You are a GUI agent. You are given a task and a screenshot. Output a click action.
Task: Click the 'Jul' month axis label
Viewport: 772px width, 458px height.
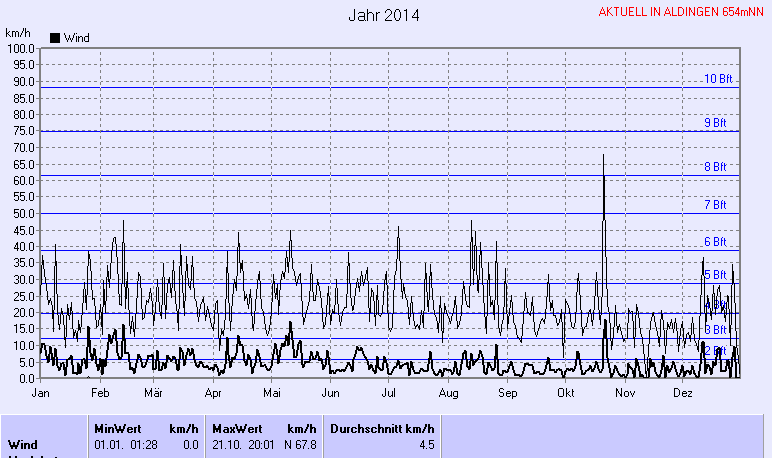[x=390, y=393]
